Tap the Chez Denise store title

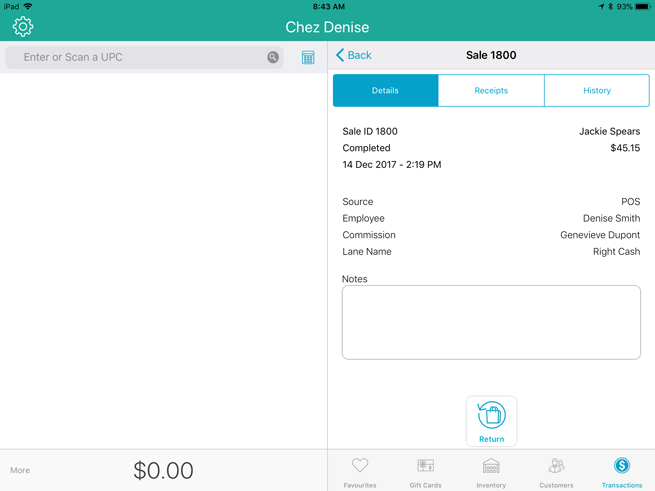coord(327,27)
